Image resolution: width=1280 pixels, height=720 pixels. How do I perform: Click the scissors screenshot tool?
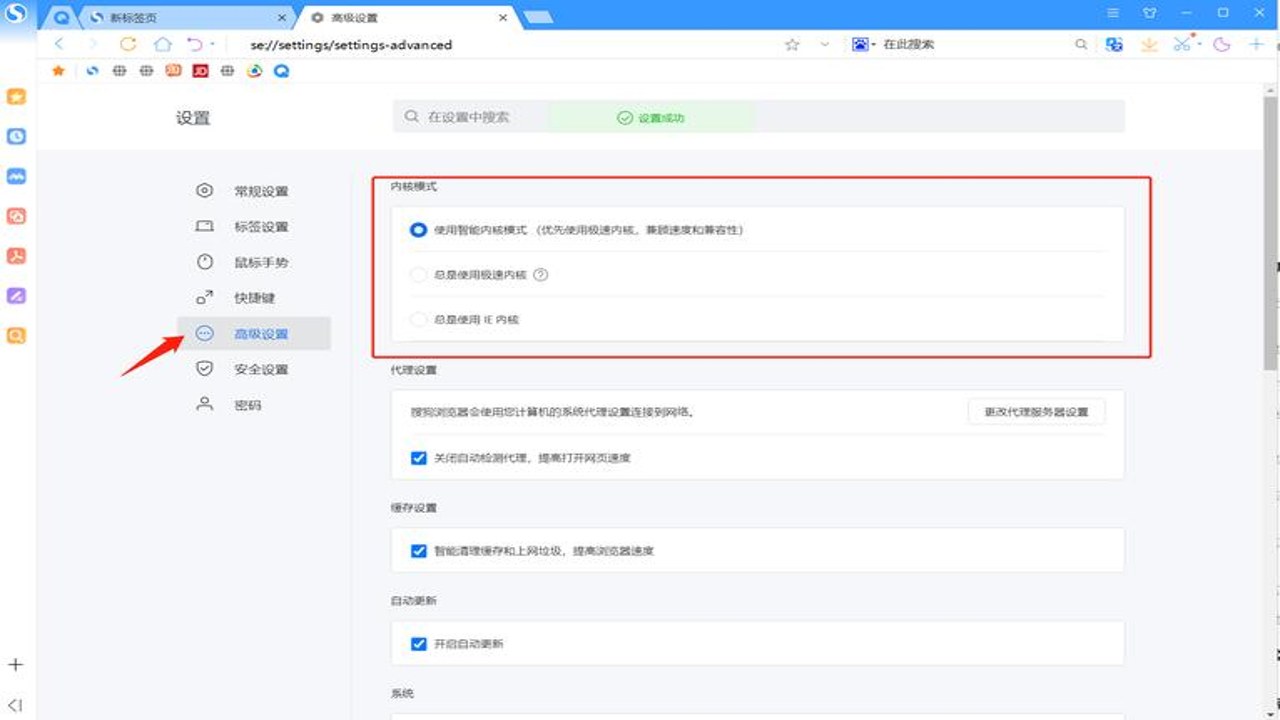tap(1183, 44)
